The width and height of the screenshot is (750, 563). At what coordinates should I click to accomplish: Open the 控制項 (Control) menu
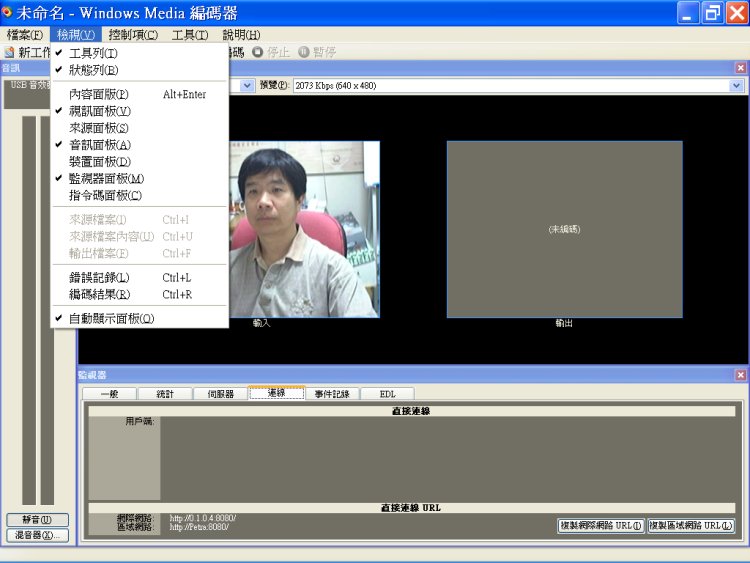(x=133, y=35)
